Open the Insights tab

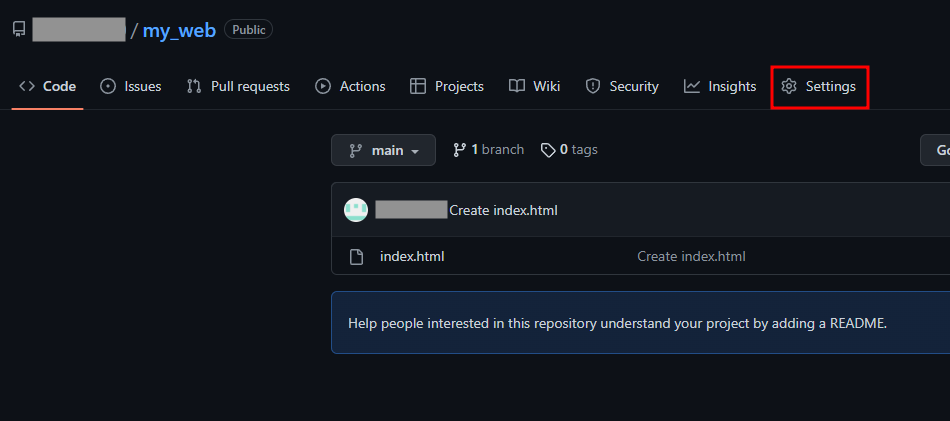click(x=720, y=87)
